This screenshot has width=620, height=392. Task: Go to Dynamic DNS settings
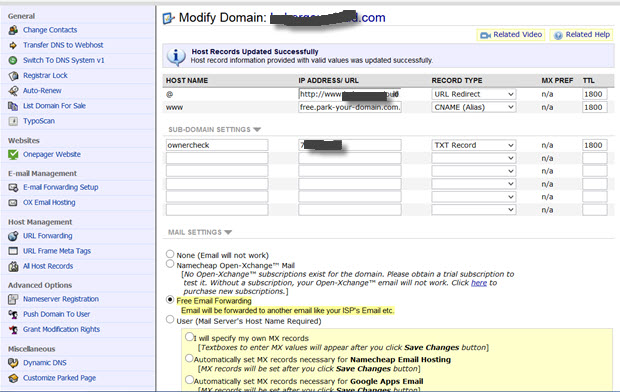point(45,363)
